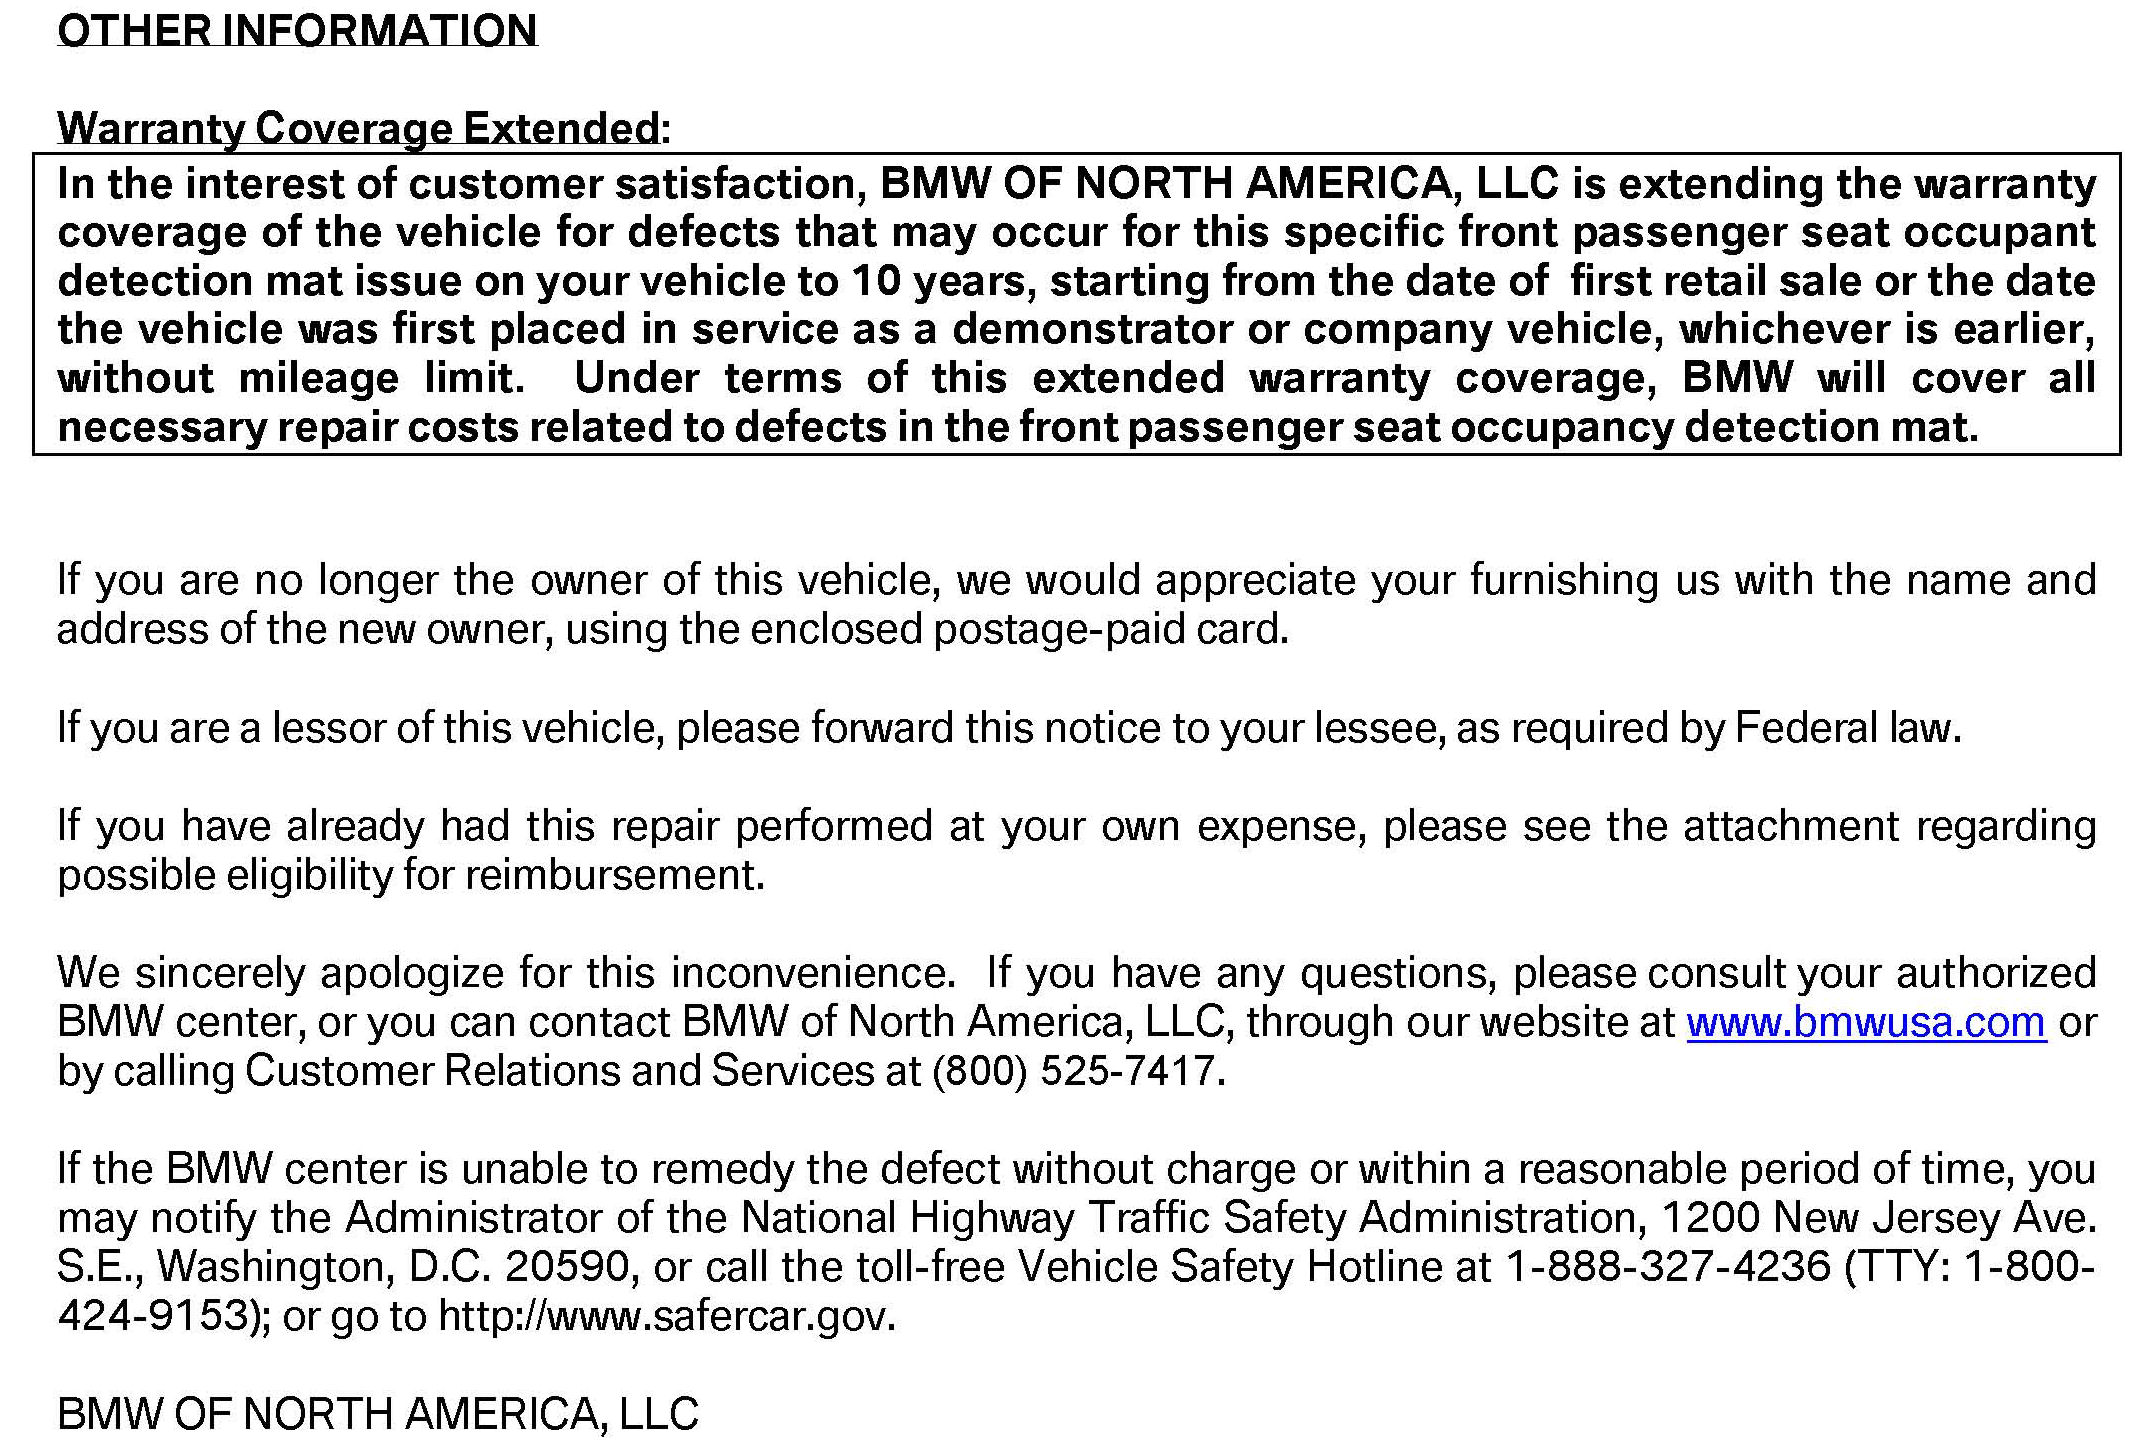The image size is (2154, 1447).
Task: Click the words "postage-paid card"
Action: pos(1108,629)
